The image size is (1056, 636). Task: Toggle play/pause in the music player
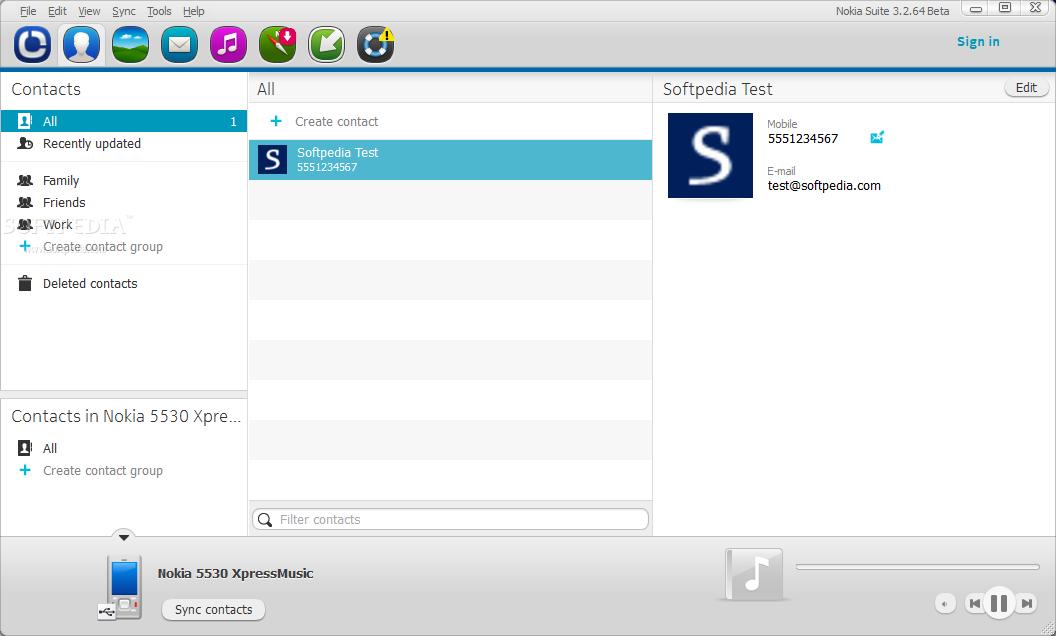pos(998,603)
